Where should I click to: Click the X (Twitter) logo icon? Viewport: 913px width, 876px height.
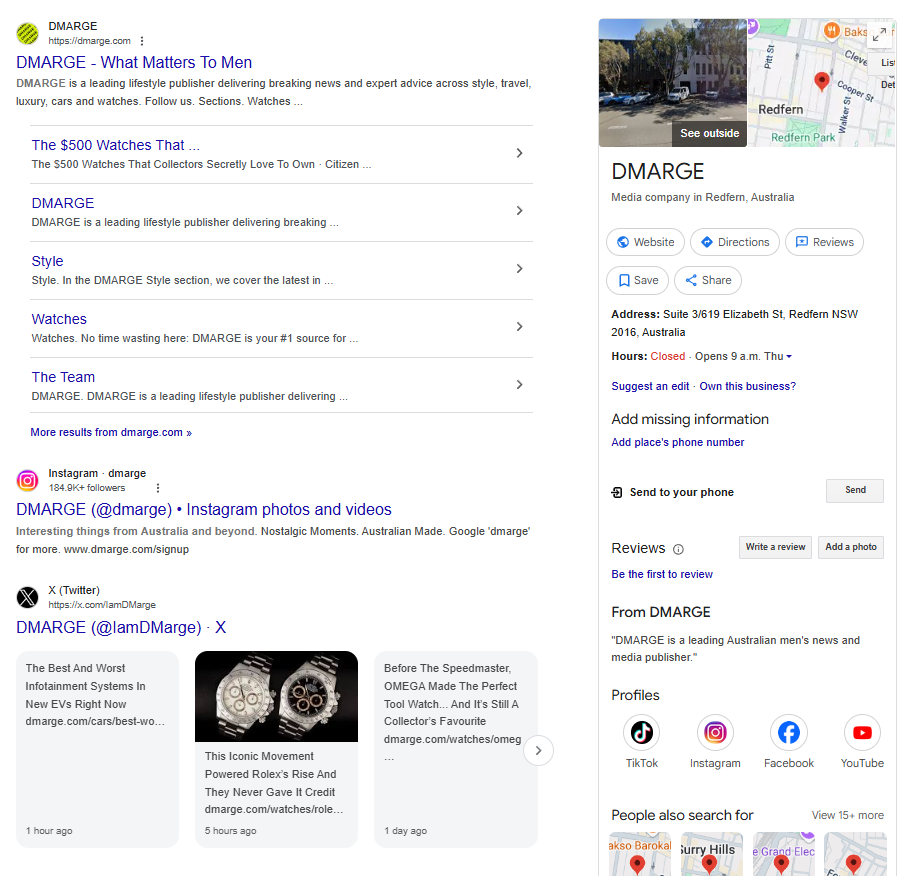point(27,598)
